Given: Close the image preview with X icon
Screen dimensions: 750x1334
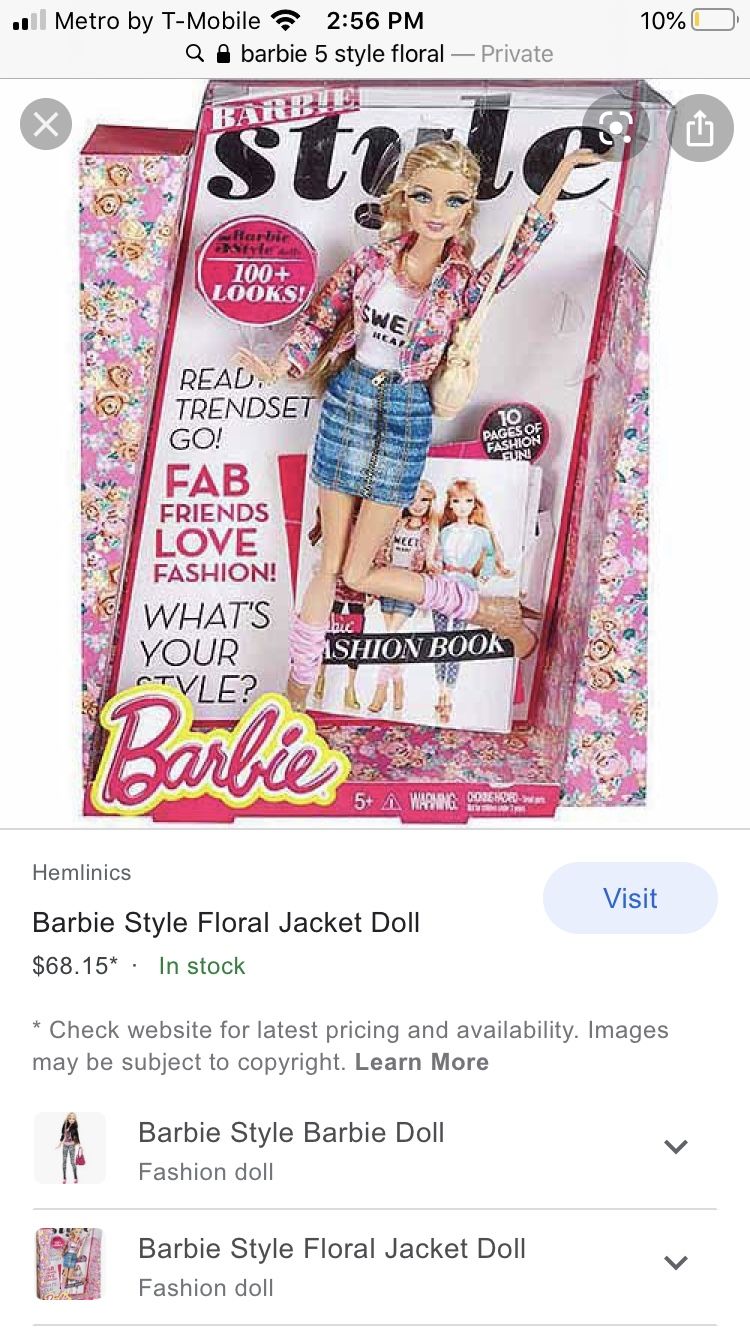Looking at the screenshot, I should point(46,125).
